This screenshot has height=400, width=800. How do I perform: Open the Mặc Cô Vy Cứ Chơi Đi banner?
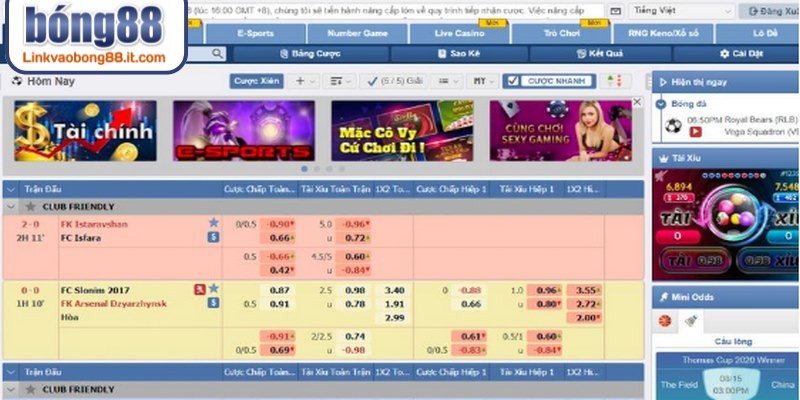coord(403,131)
